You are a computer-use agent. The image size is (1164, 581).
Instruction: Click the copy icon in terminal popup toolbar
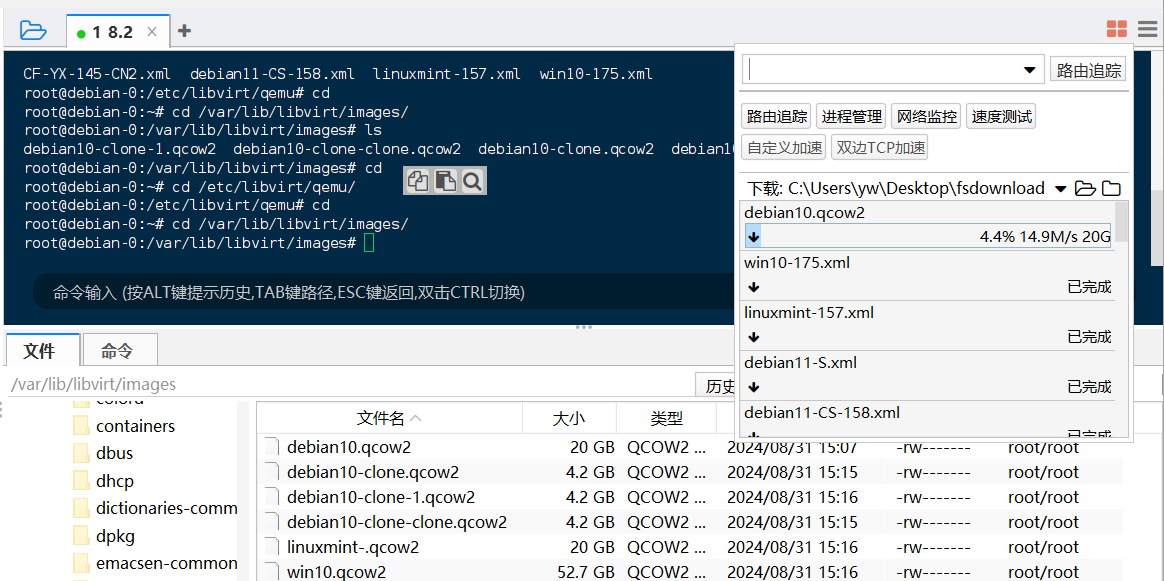click(x=418, y=181)
